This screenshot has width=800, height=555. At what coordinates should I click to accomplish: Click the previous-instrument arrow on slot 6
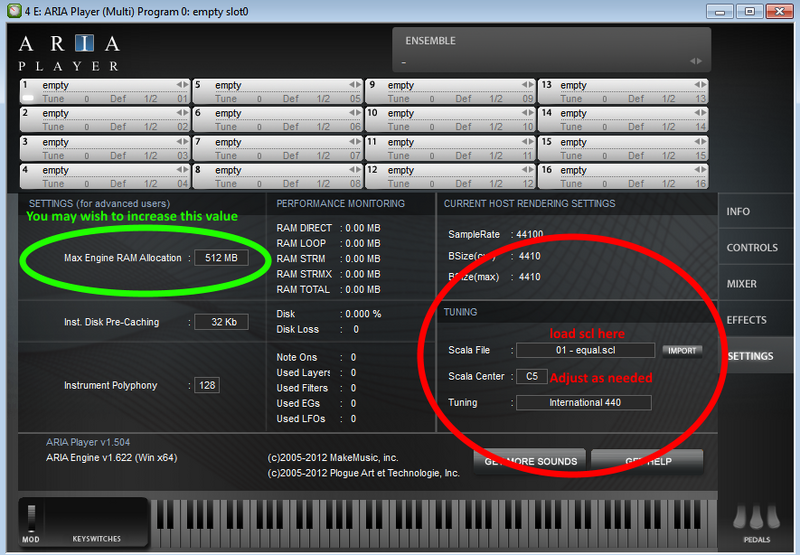point(353,113)
